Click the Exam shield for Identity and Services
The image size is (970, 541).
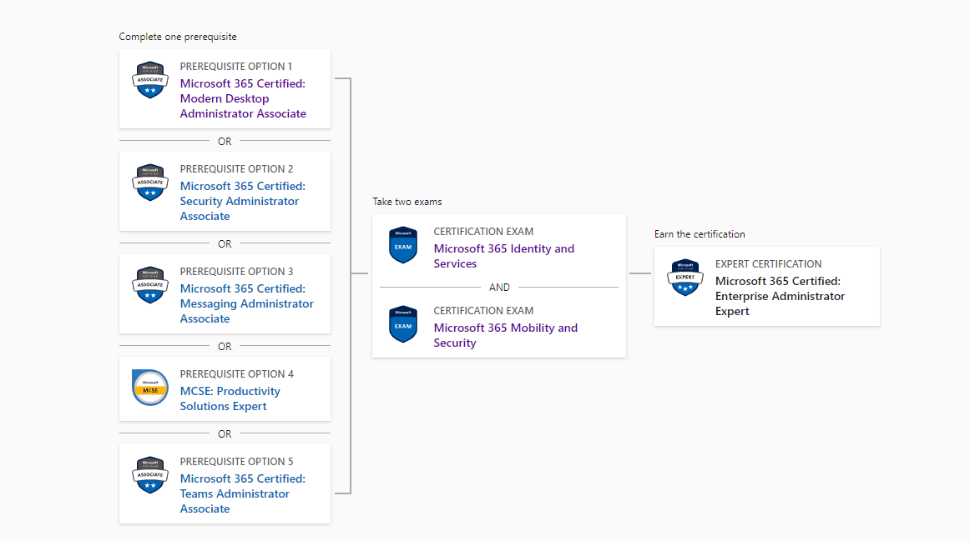403,245
